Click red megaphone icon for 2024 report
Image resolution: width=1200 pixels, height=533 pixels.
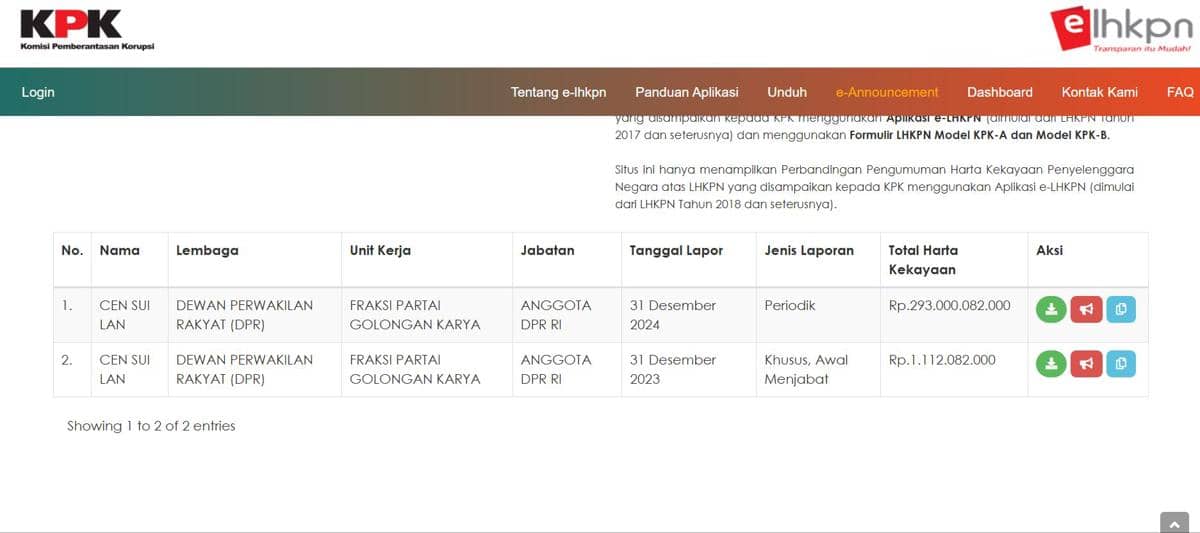[1085, 310]
